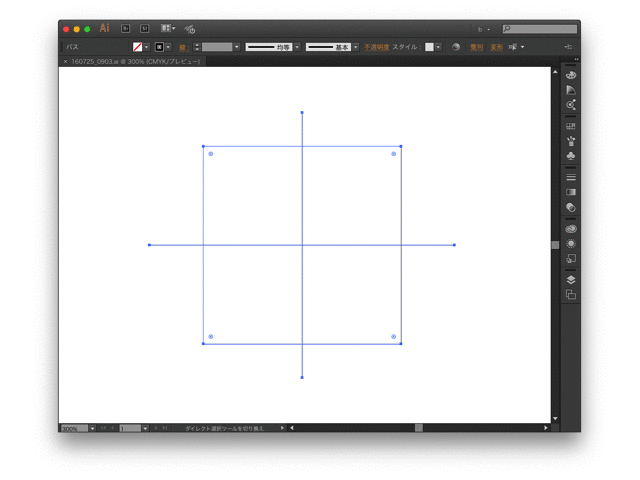The width and height of the screenshot is (640, 480).
Task: Expand the artboard navigation dropdown
Action: 145,428
